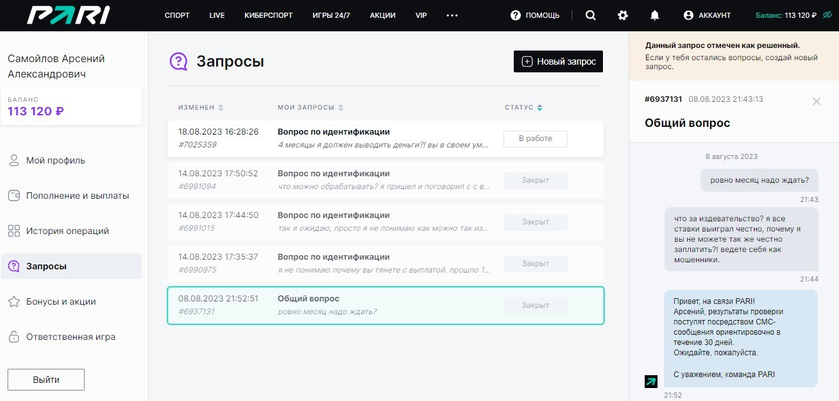Click Закрыт status of request #6991094
This screenshot has width=839, height=401.
535,180
